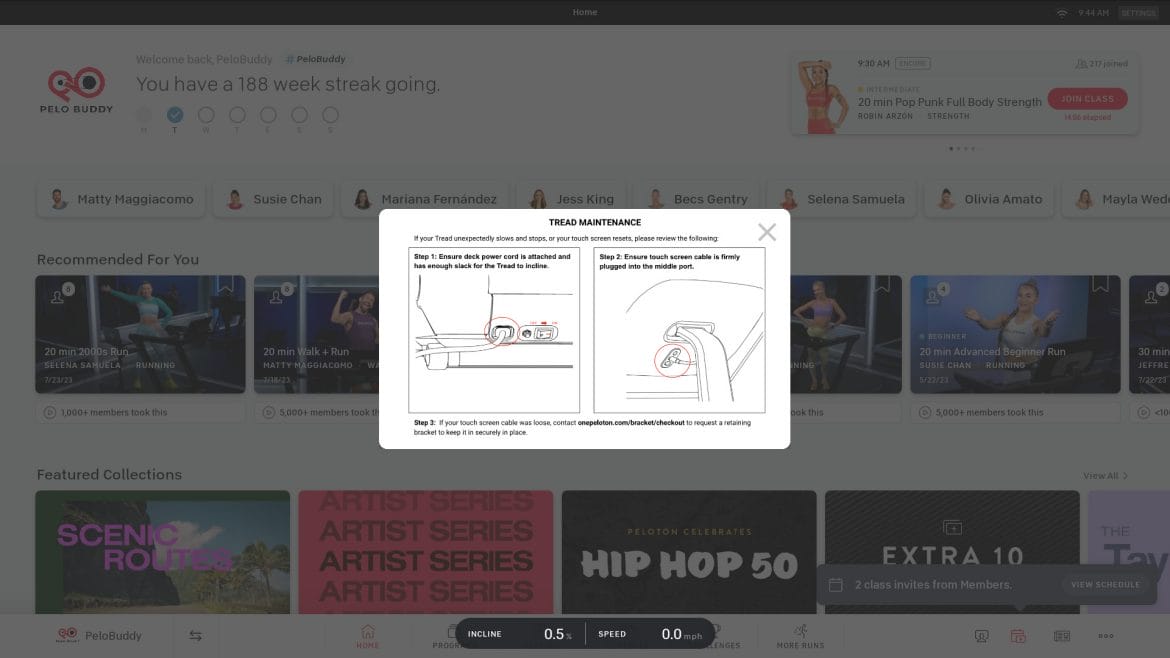Select the Wednesday streak circle
1170x658 pixels.
(x=206, y=115)
